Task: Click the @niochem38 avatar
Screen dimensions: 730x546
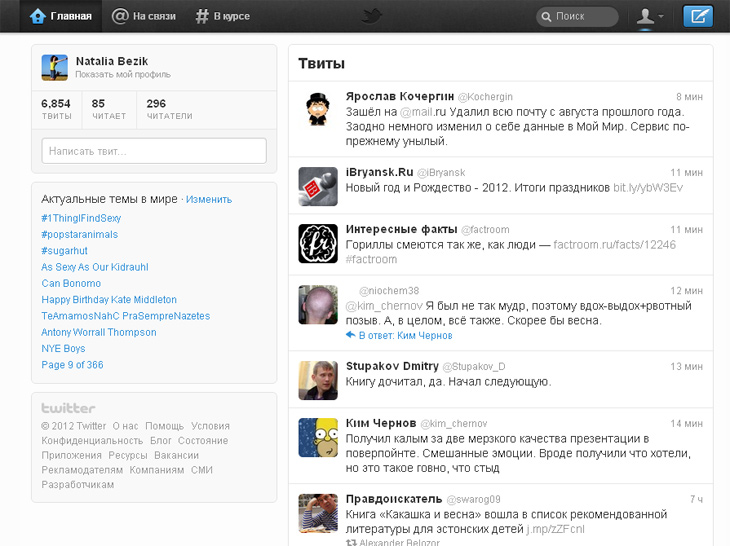Action: 318,304
